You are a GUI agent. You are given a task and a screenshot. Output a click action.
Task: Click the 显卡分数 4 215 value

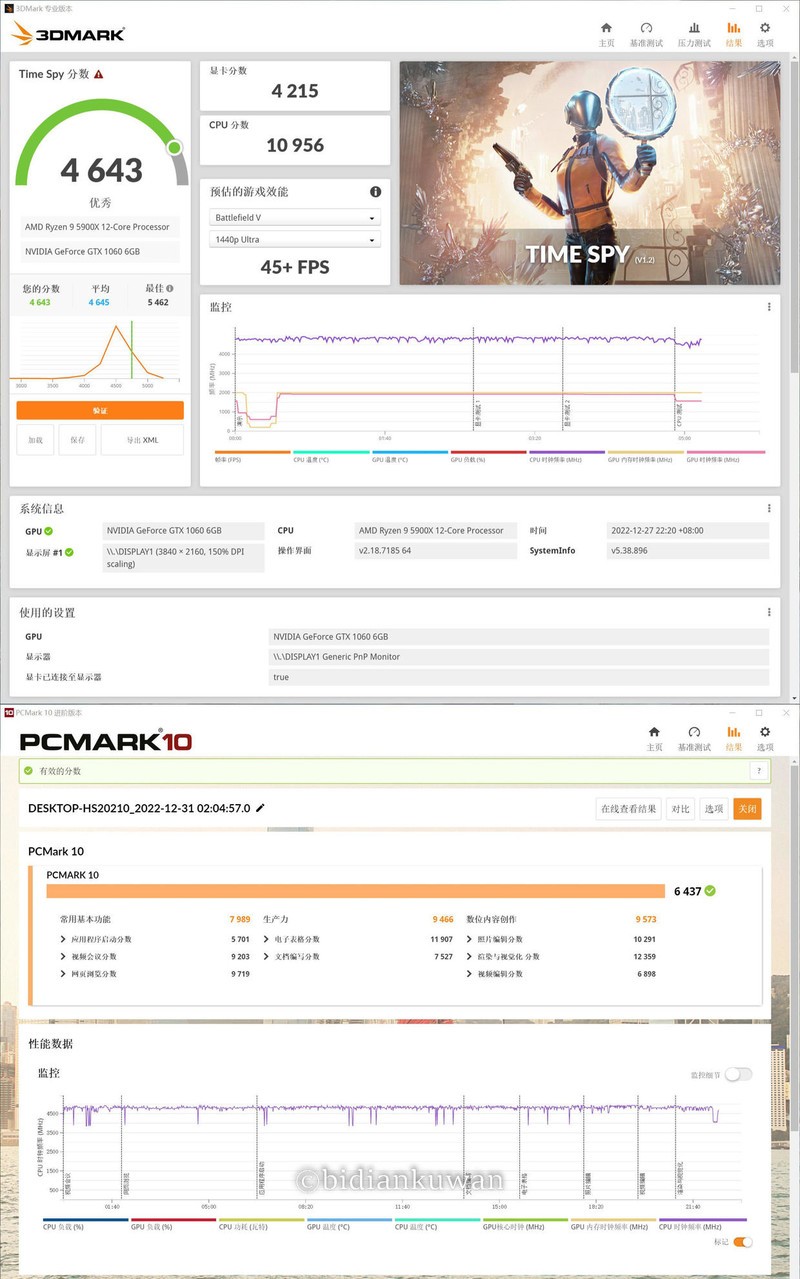tap(295, 91)
